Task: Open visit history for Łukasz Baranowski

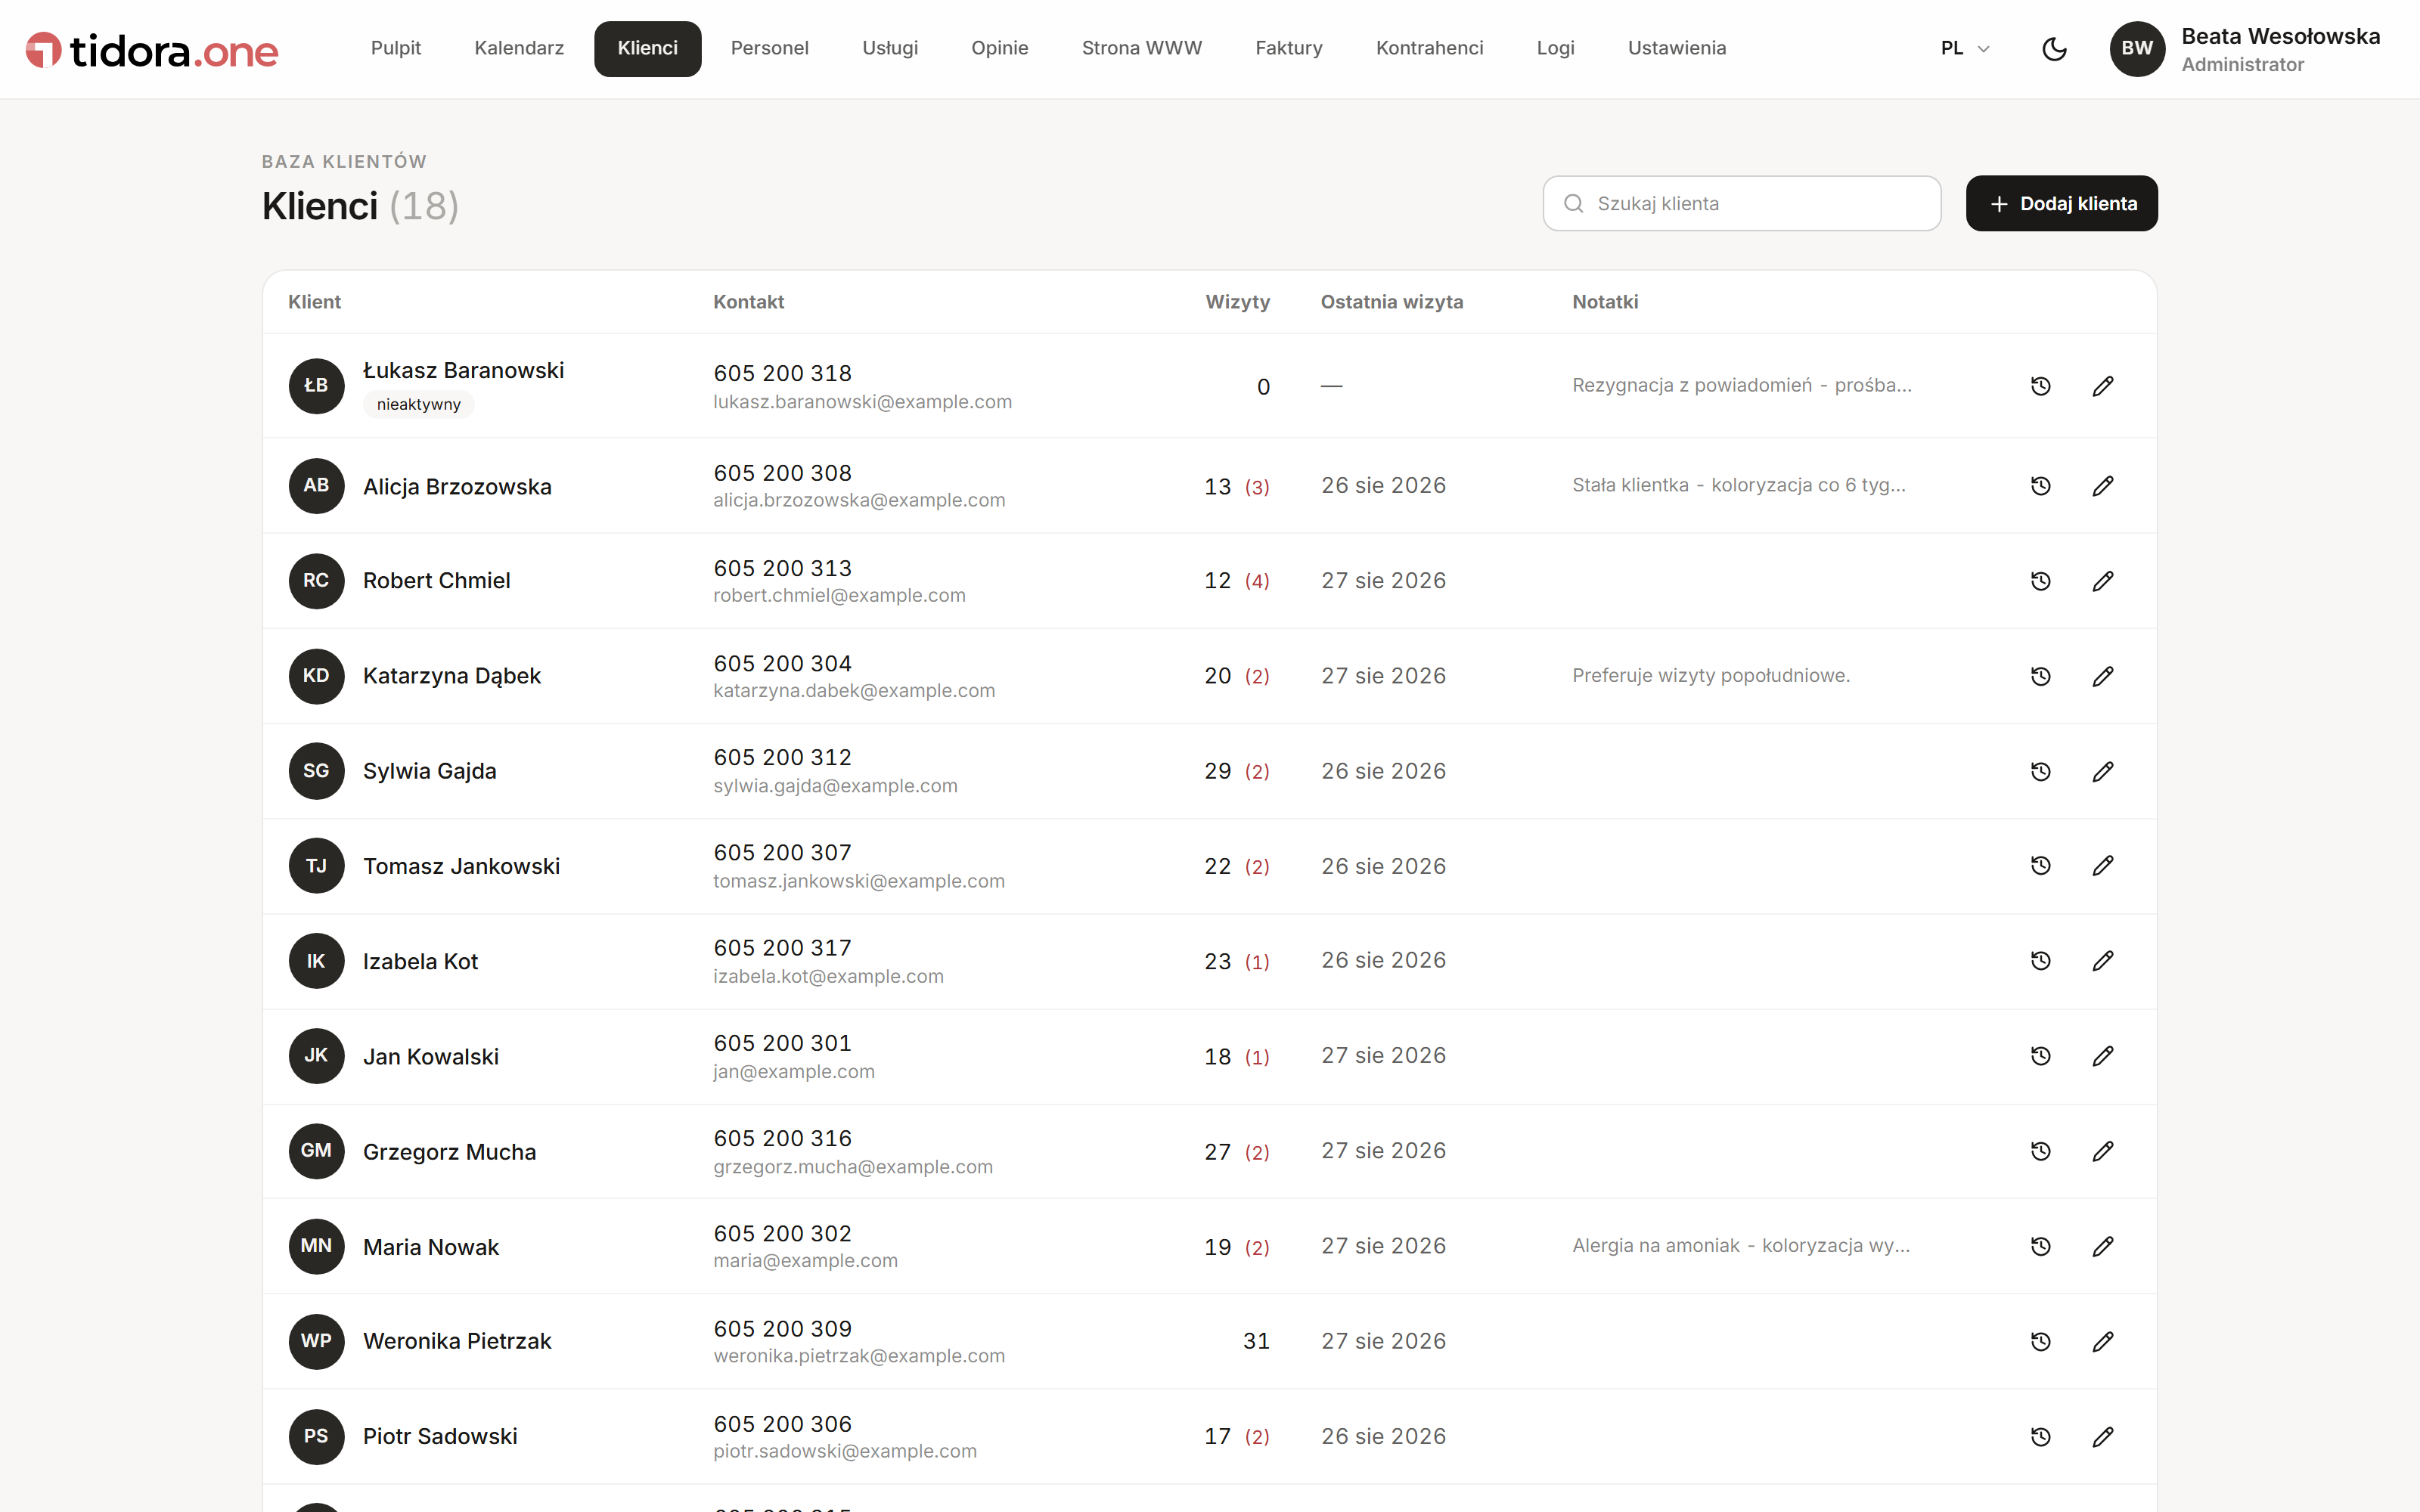Action: pos(2041,386)
